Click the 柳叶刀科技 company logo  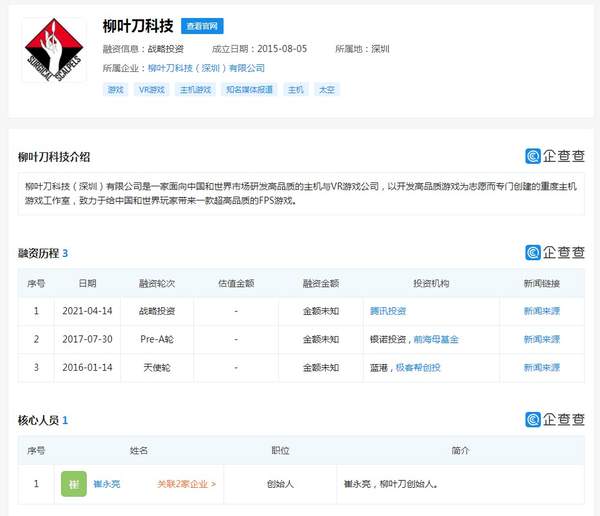point(54,50)
